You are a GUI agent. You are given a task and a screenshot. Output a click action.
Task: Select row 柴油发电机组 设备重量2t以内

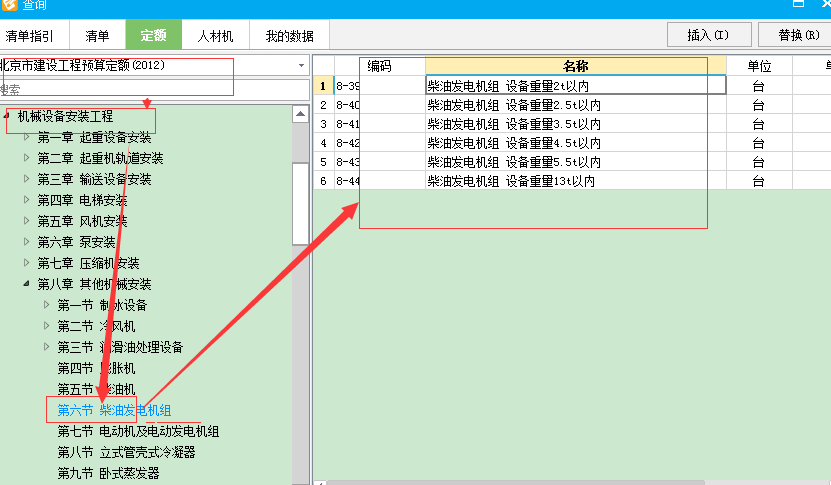[576, 85]
